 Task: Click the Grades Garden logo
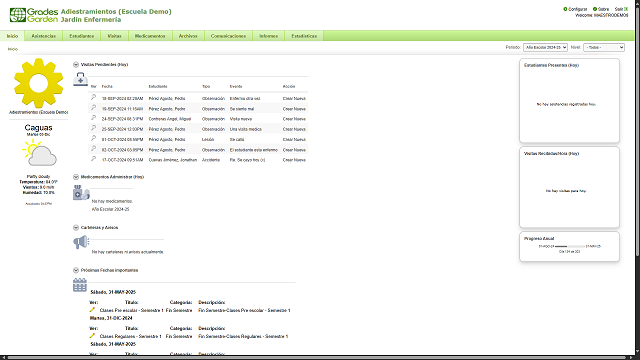(x=33, y=15)
